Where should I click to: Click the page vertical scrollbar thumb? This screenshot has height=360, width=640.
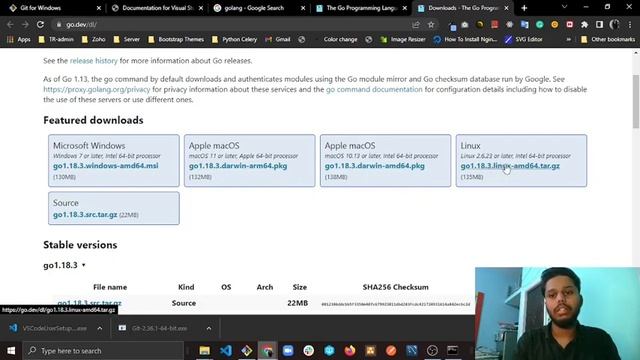tap(636, 101)
